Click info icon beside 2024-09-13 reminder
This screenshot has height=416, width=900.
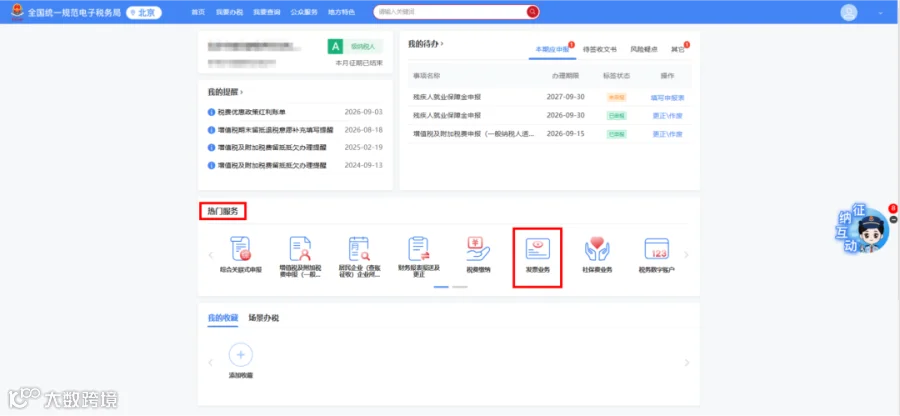click(211, 165)
